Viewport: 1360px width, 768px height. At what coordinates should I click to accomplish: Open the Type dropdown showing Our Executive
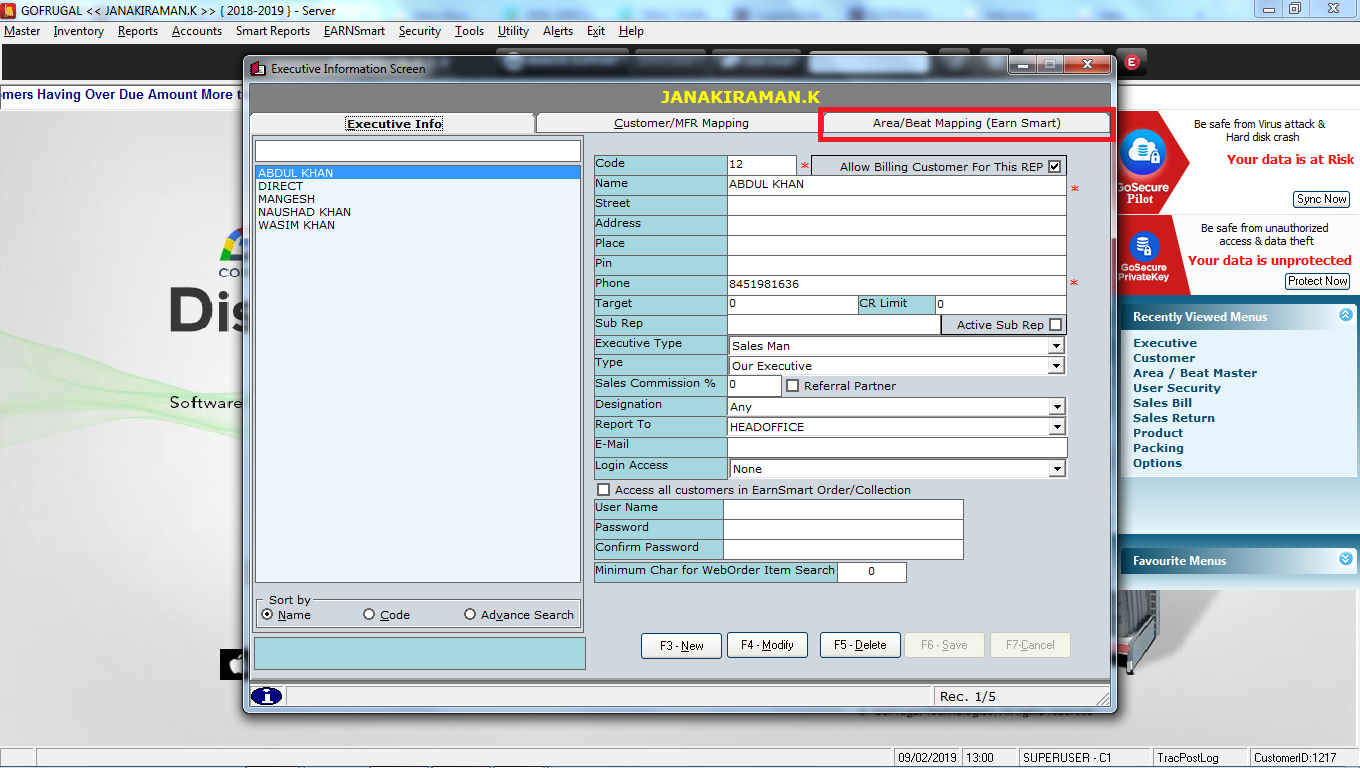tap(1055, 366)
